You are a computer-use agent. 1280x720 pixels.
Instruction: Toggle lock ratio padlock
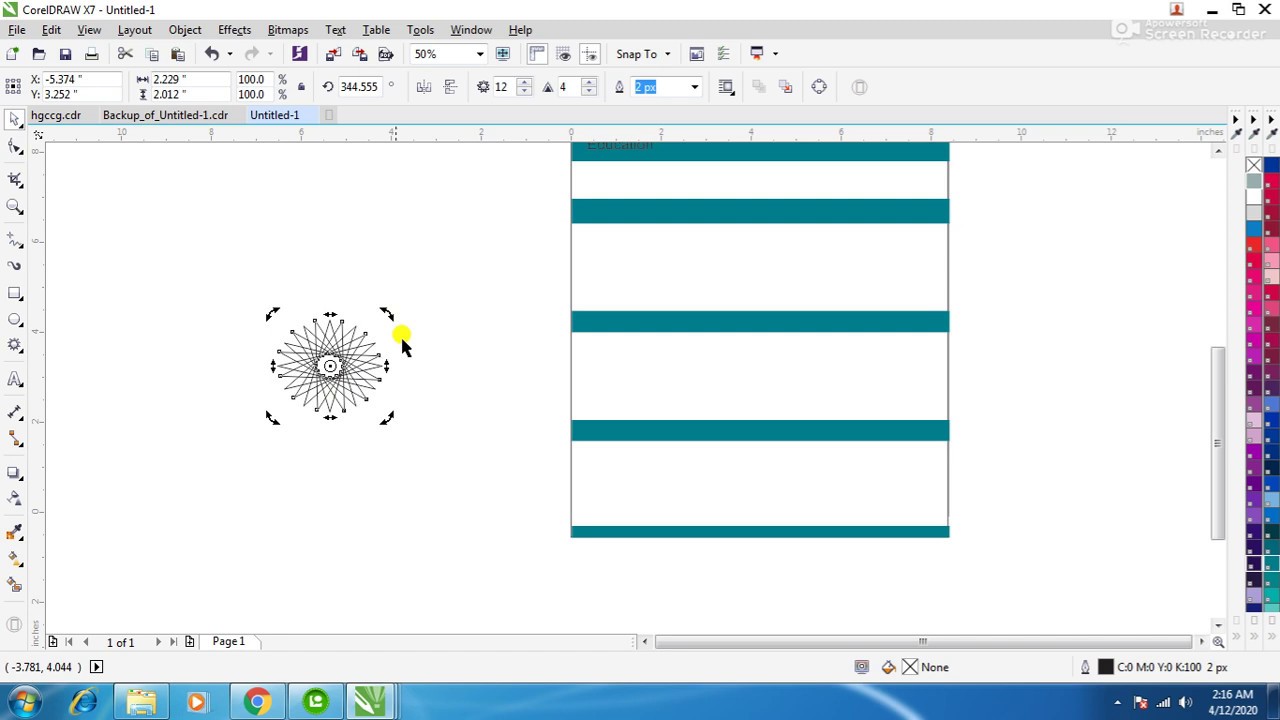click(x=301, y=87)
